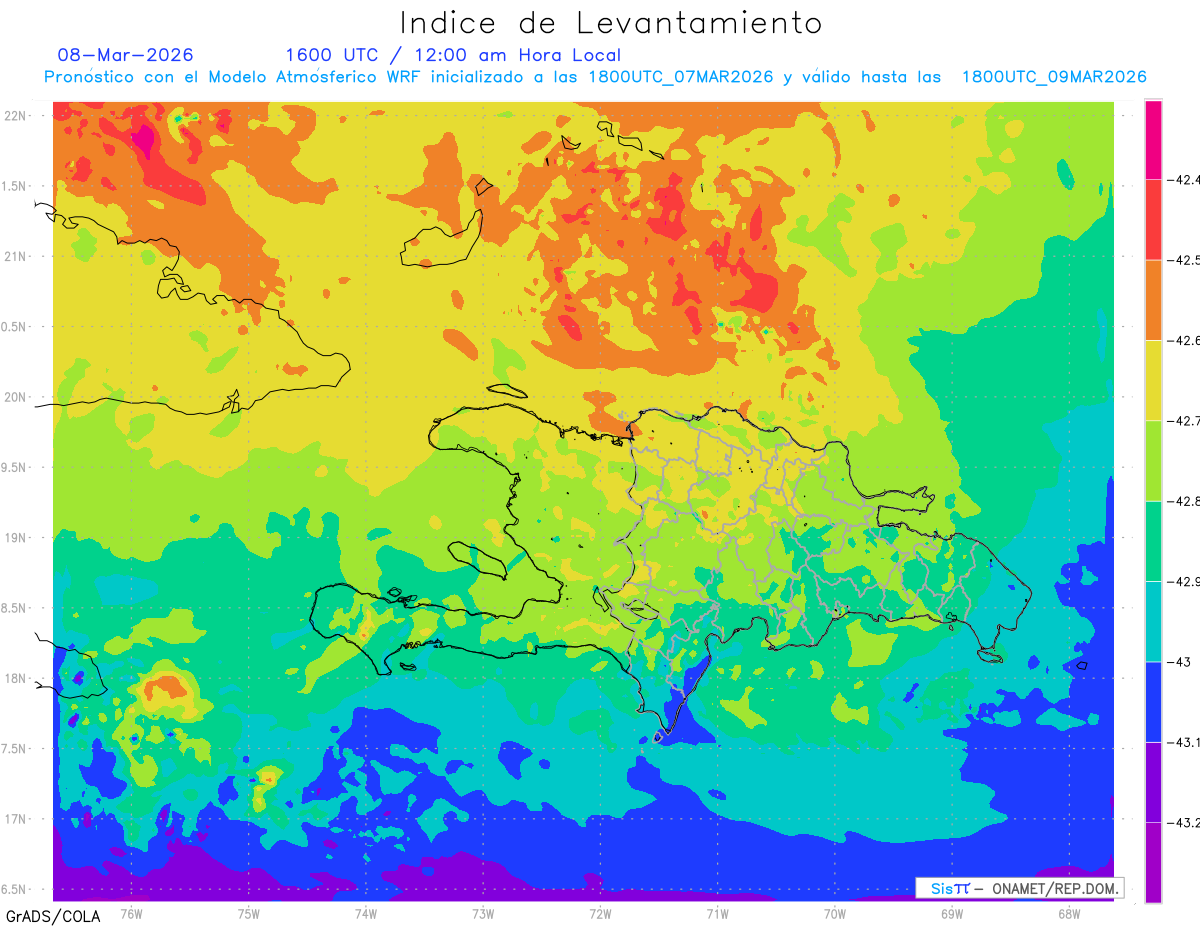Select the green colorbar swatch
1200x927 pixels.
pyautogui.click(x=1153, y=541)
